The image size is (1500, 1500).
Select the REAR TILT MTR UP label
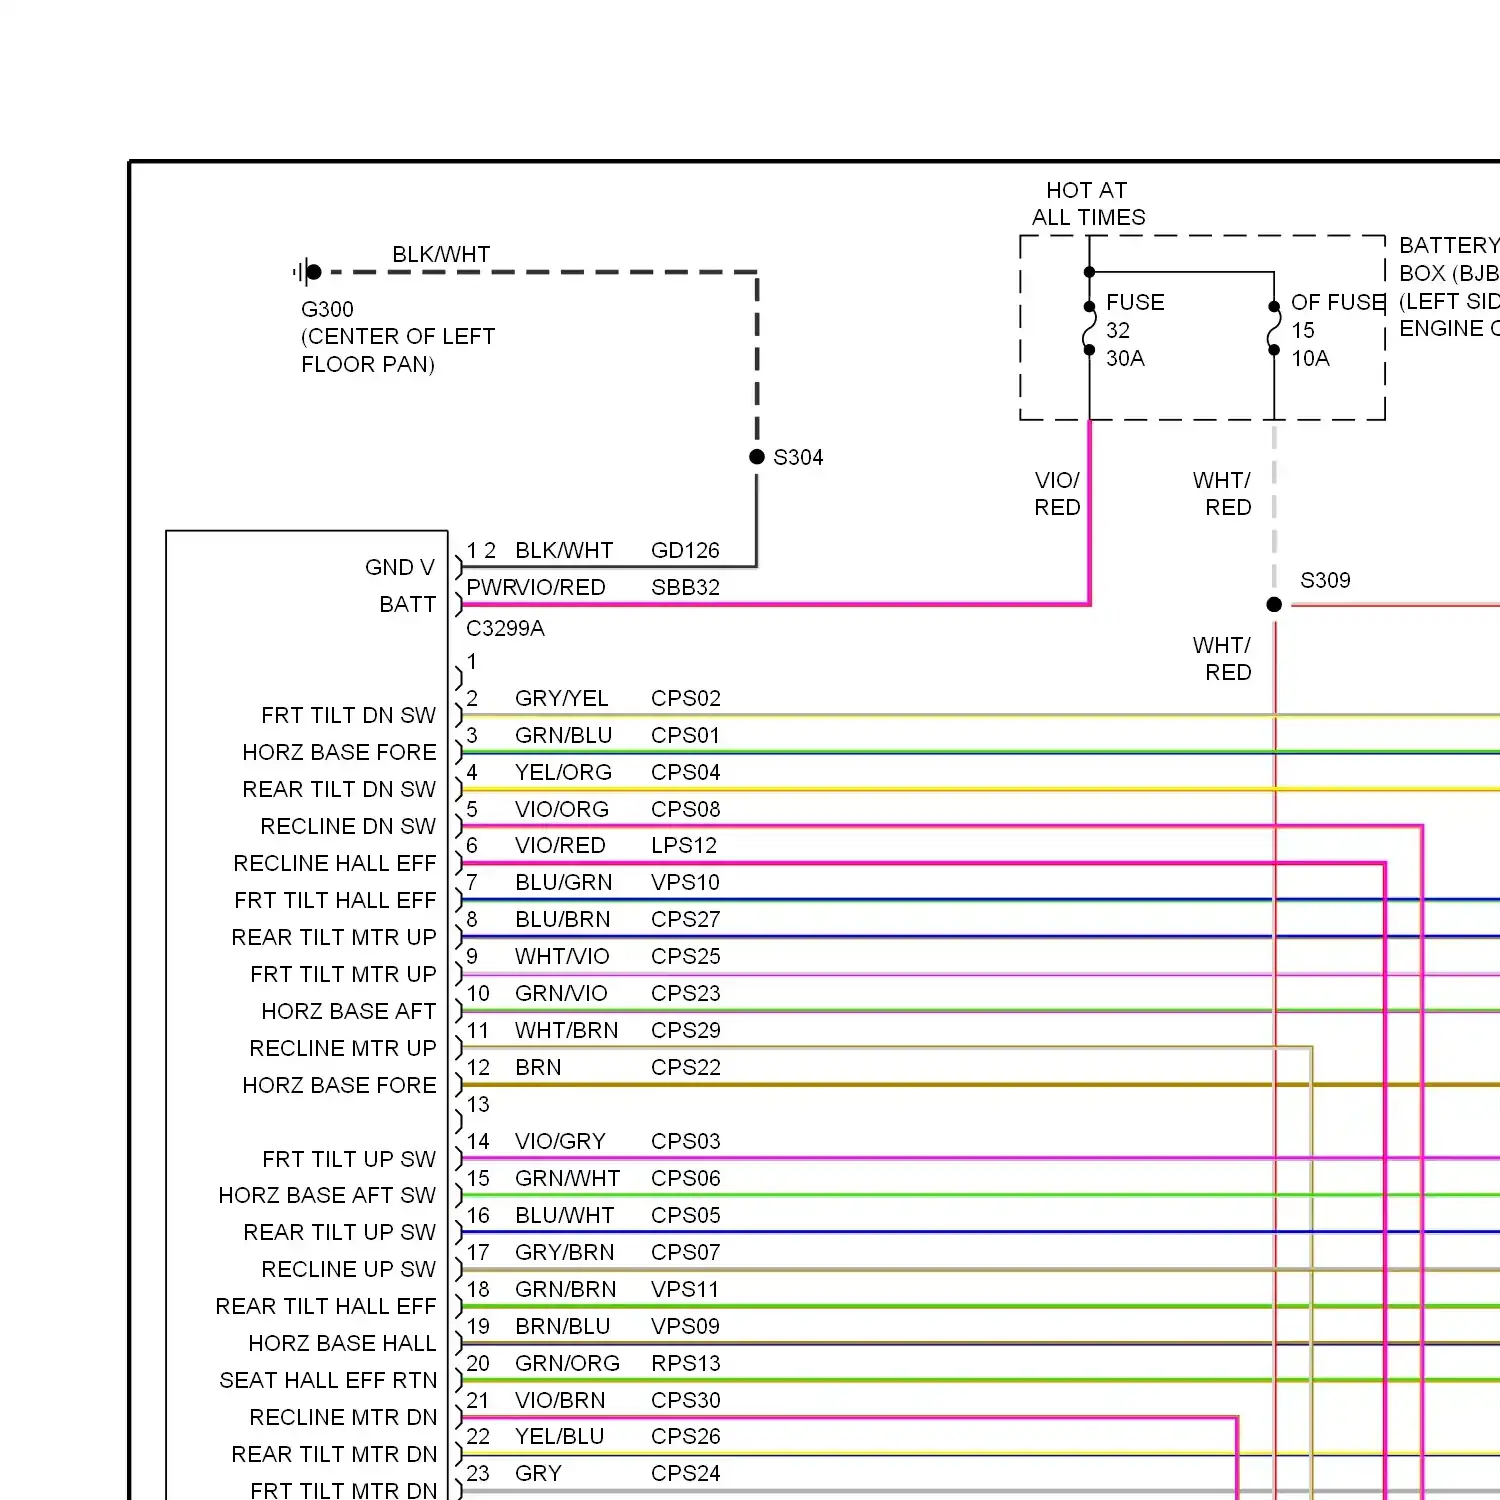tap(334, 938)
